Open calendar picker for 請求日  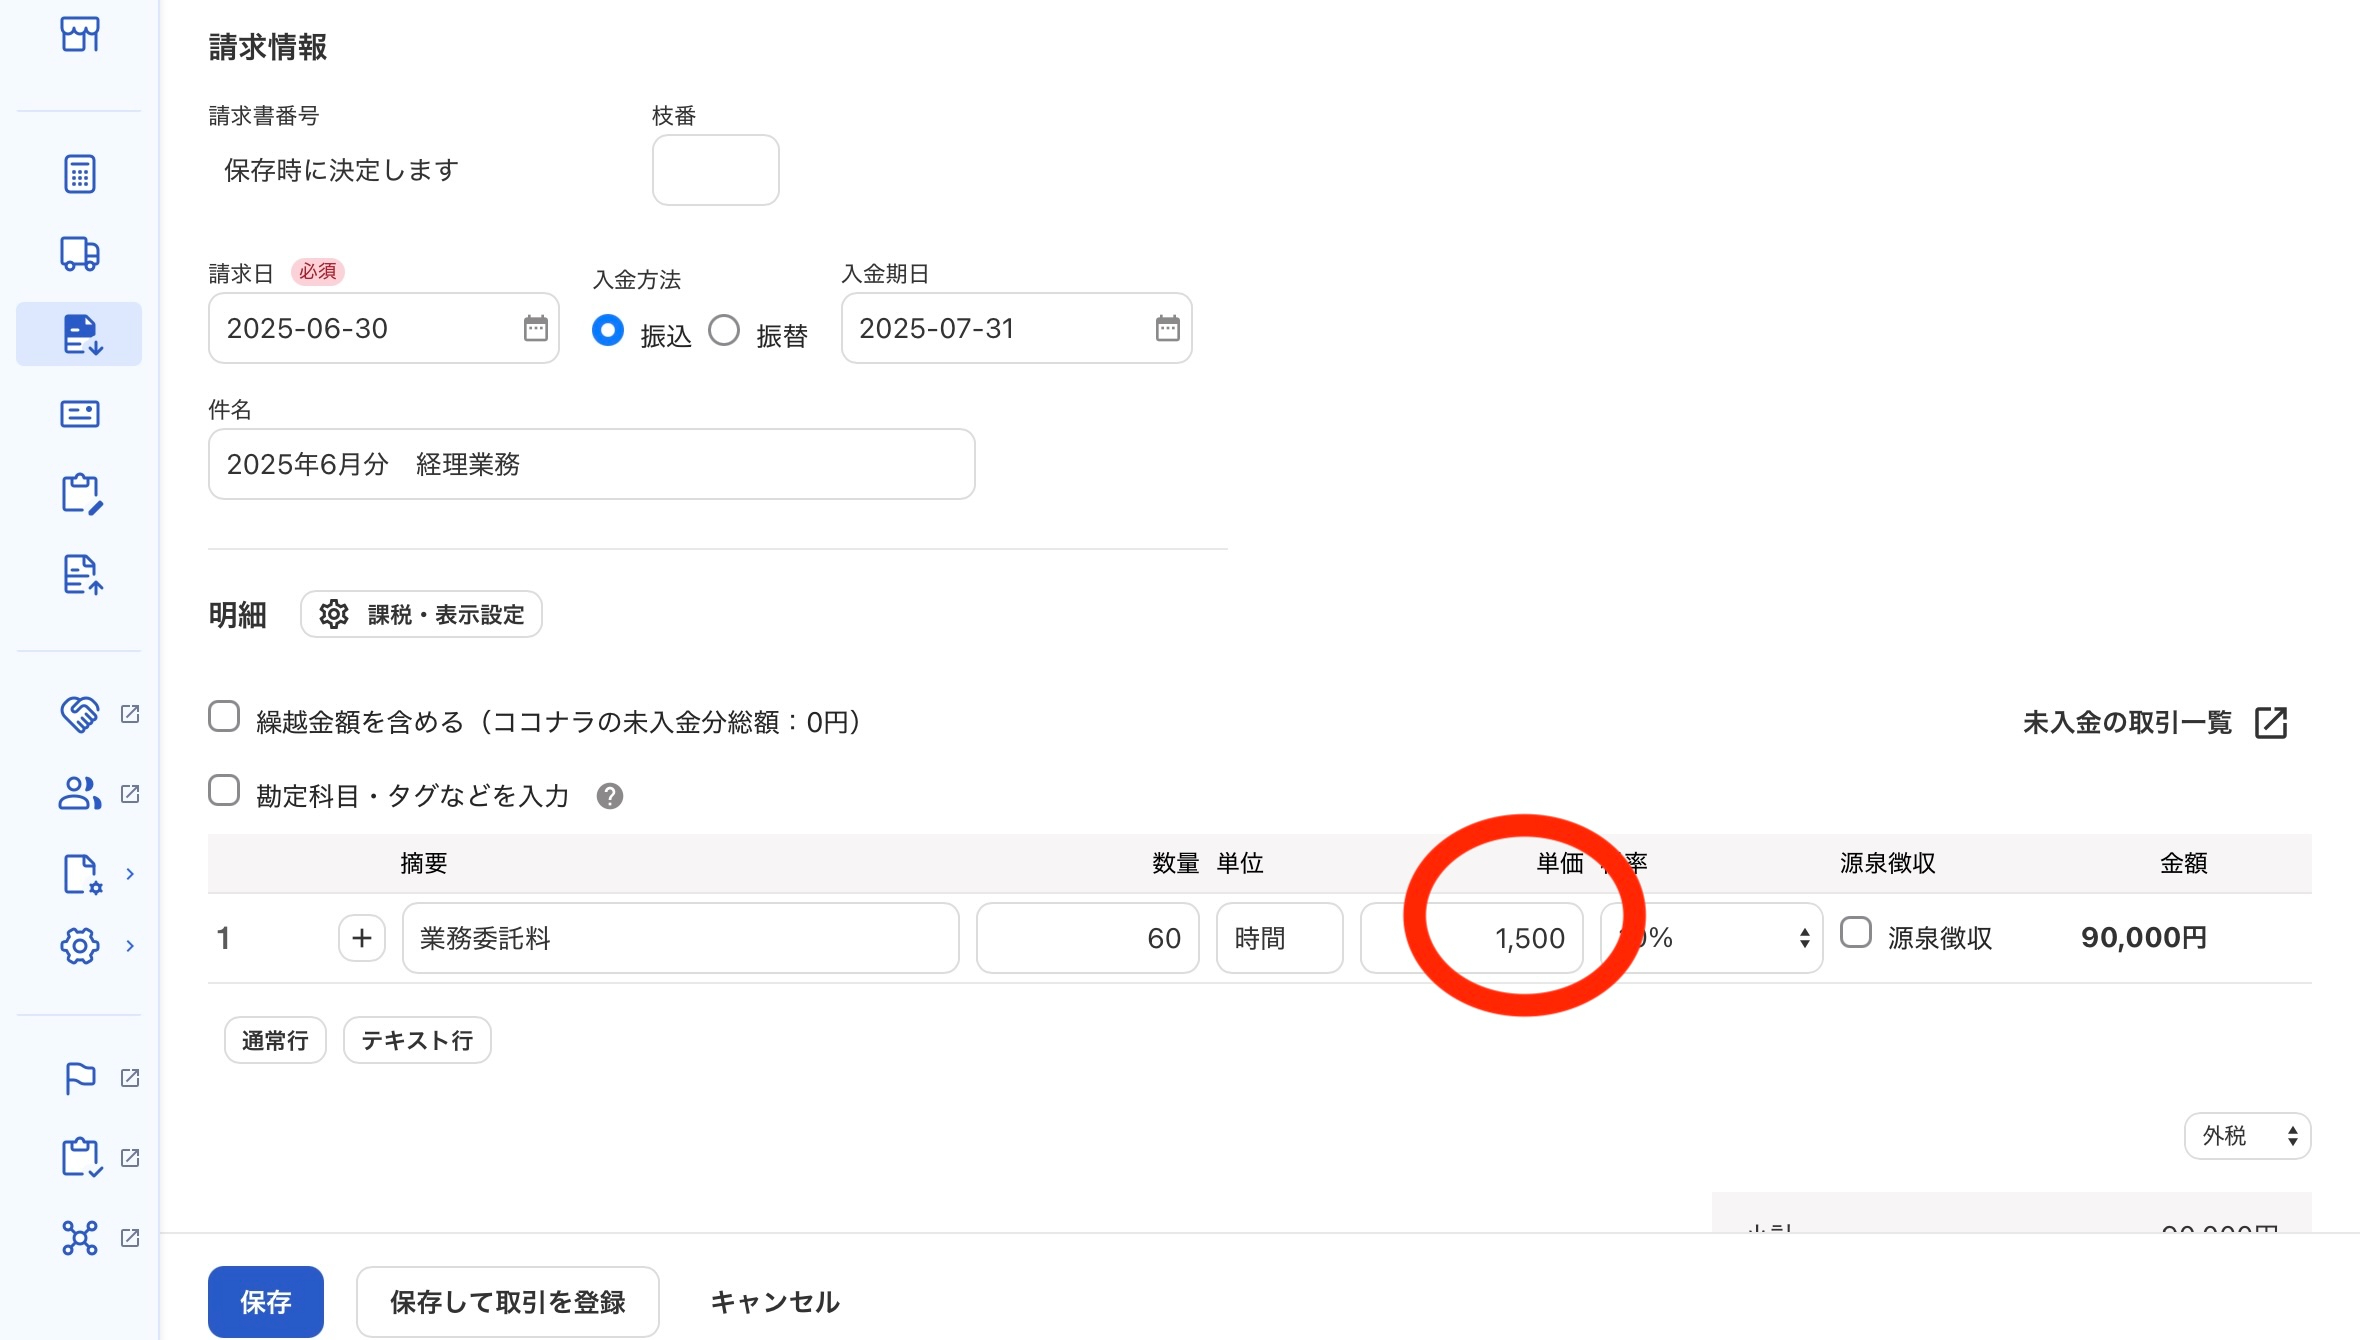(x=536, y=328)
